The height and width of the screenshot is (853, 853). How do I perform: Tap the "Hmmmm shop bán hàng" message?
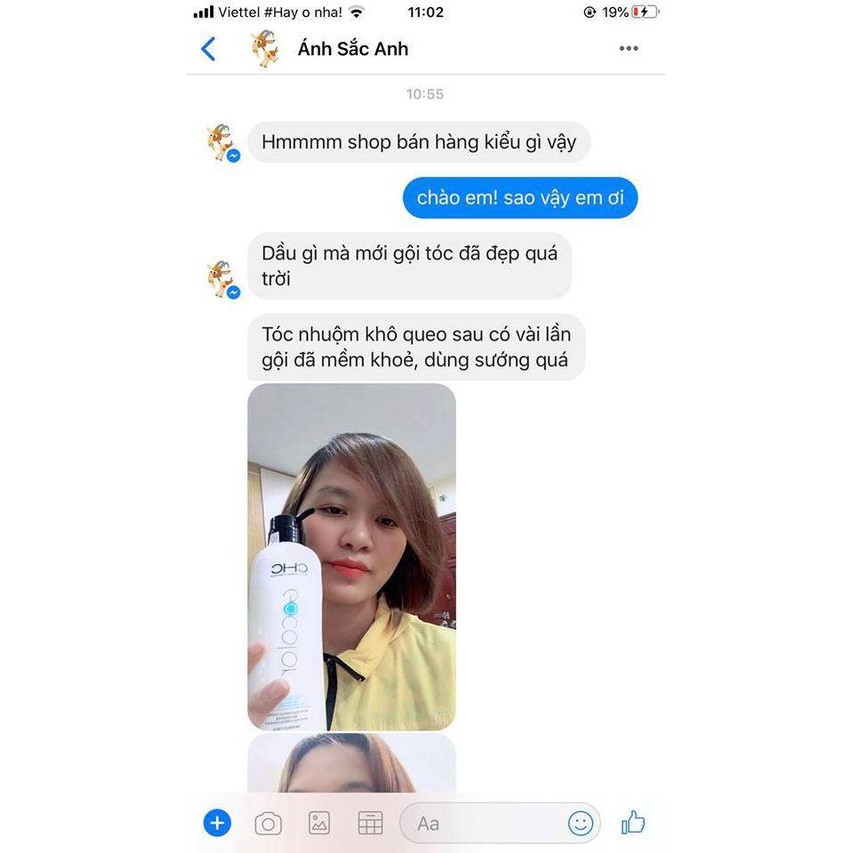click(419, 142)
